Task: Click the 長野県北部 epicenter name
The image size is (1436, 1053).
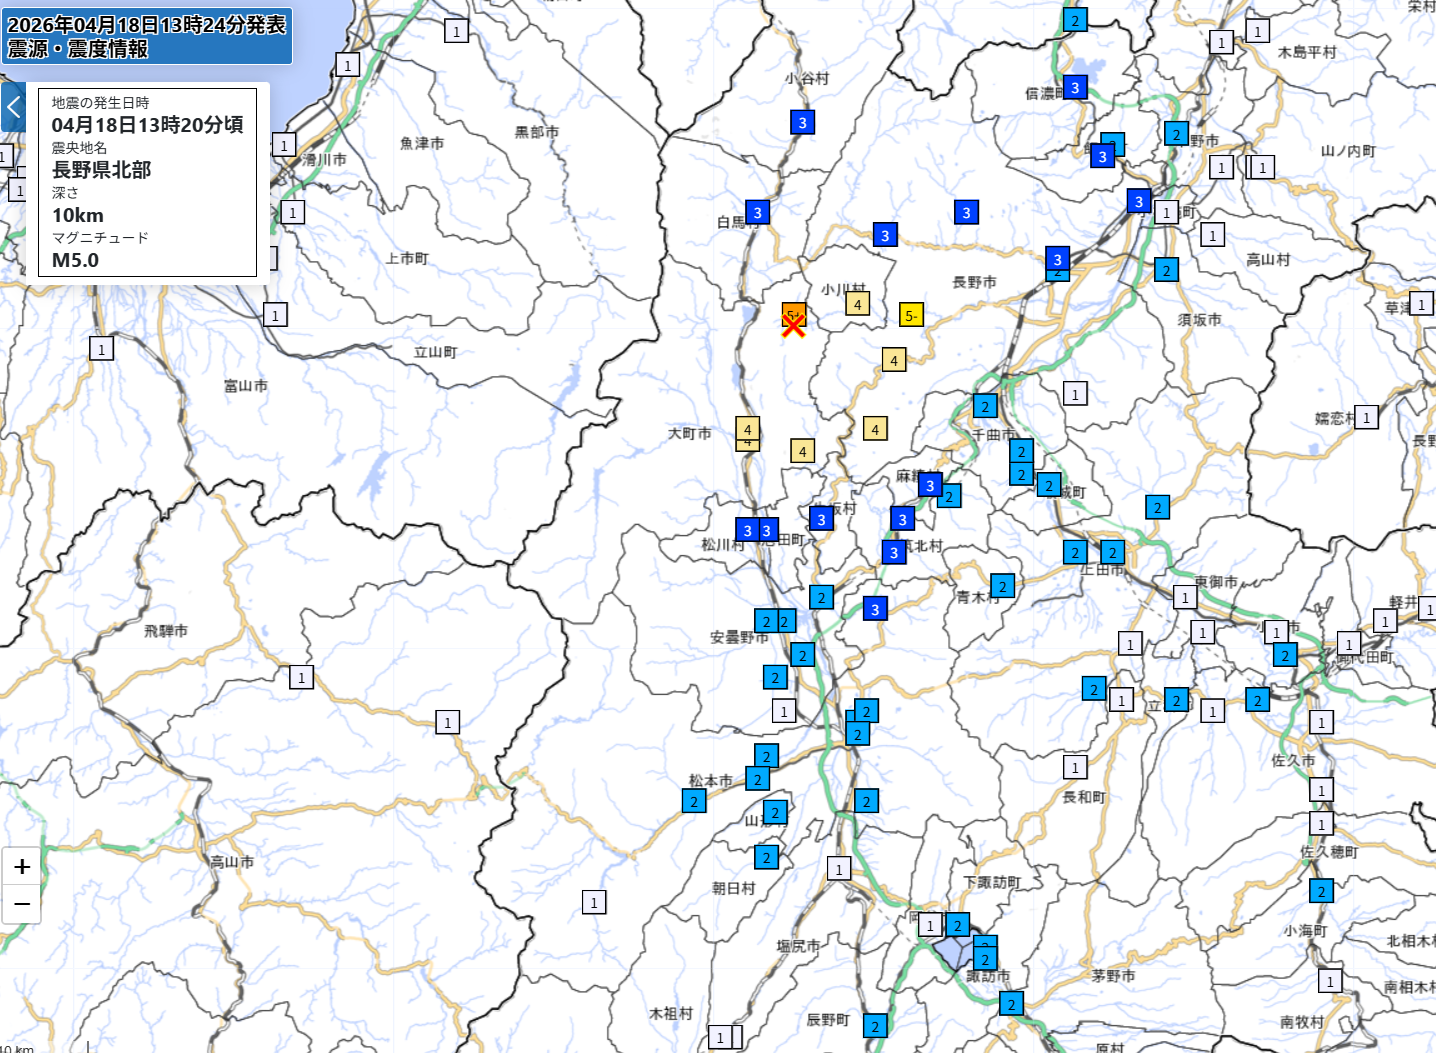Action: (x=102, y=170)
